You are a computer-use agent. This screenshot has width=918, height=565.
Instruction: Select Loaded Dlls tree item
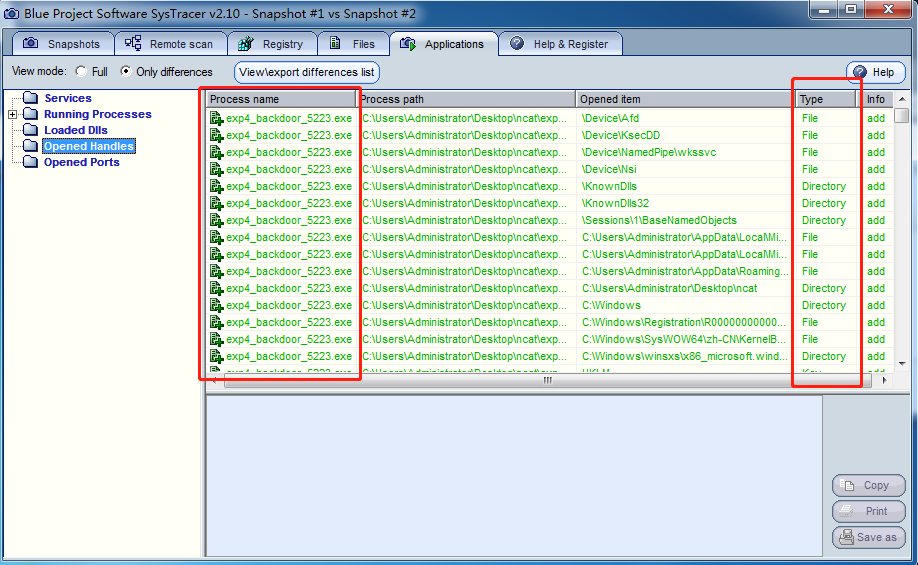tap(76, 129)
